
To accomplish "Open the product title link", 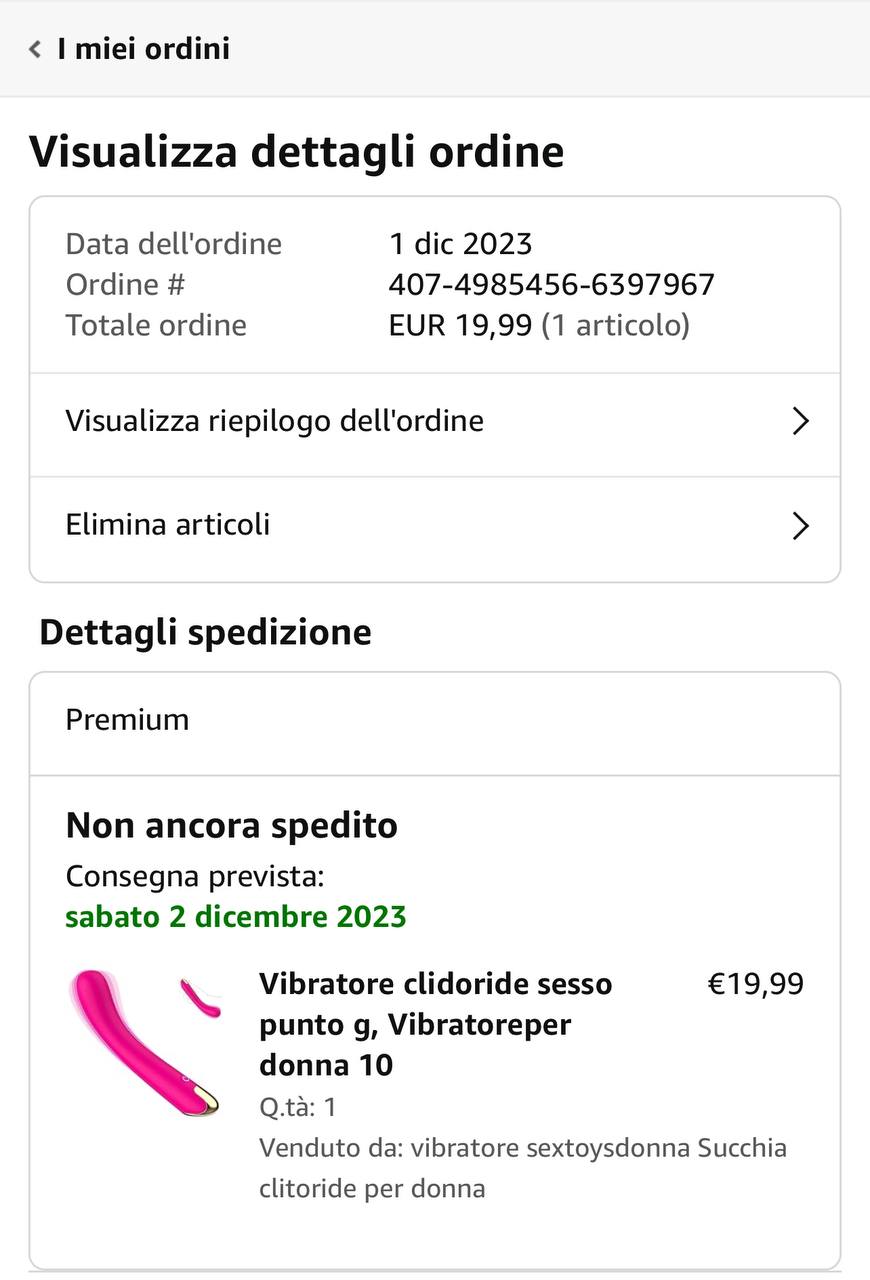I will pos(435,1024).
